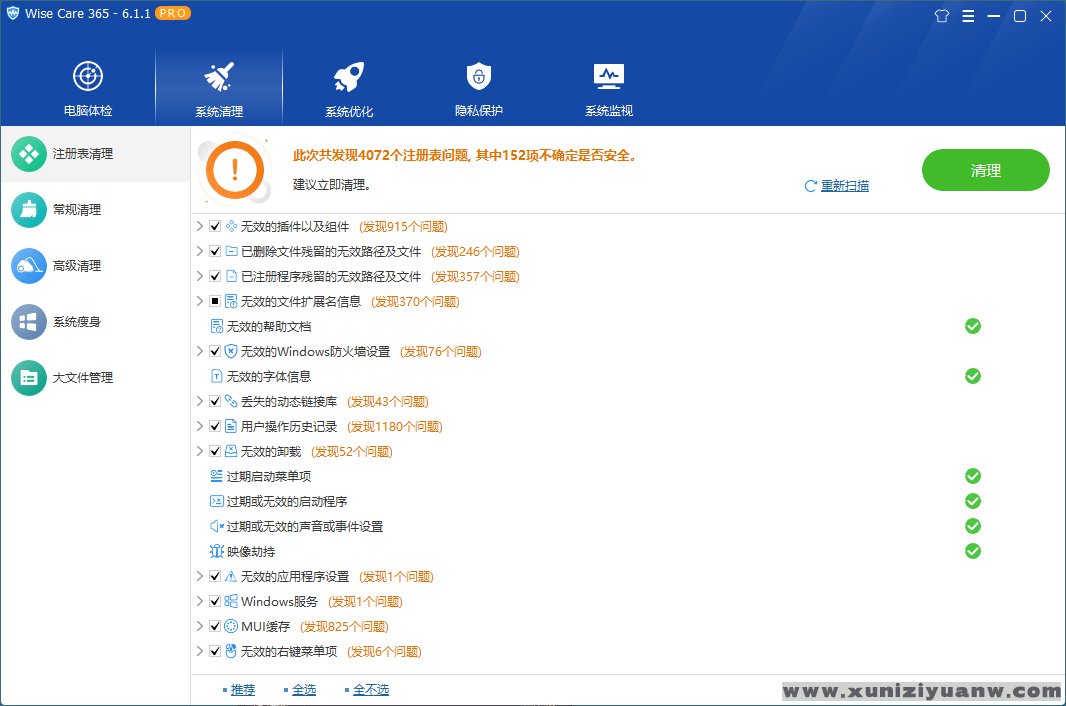The image size is (1066, 706).
Task: Expand the 用户操作历史记录 tree row
Action: point(200,427)
